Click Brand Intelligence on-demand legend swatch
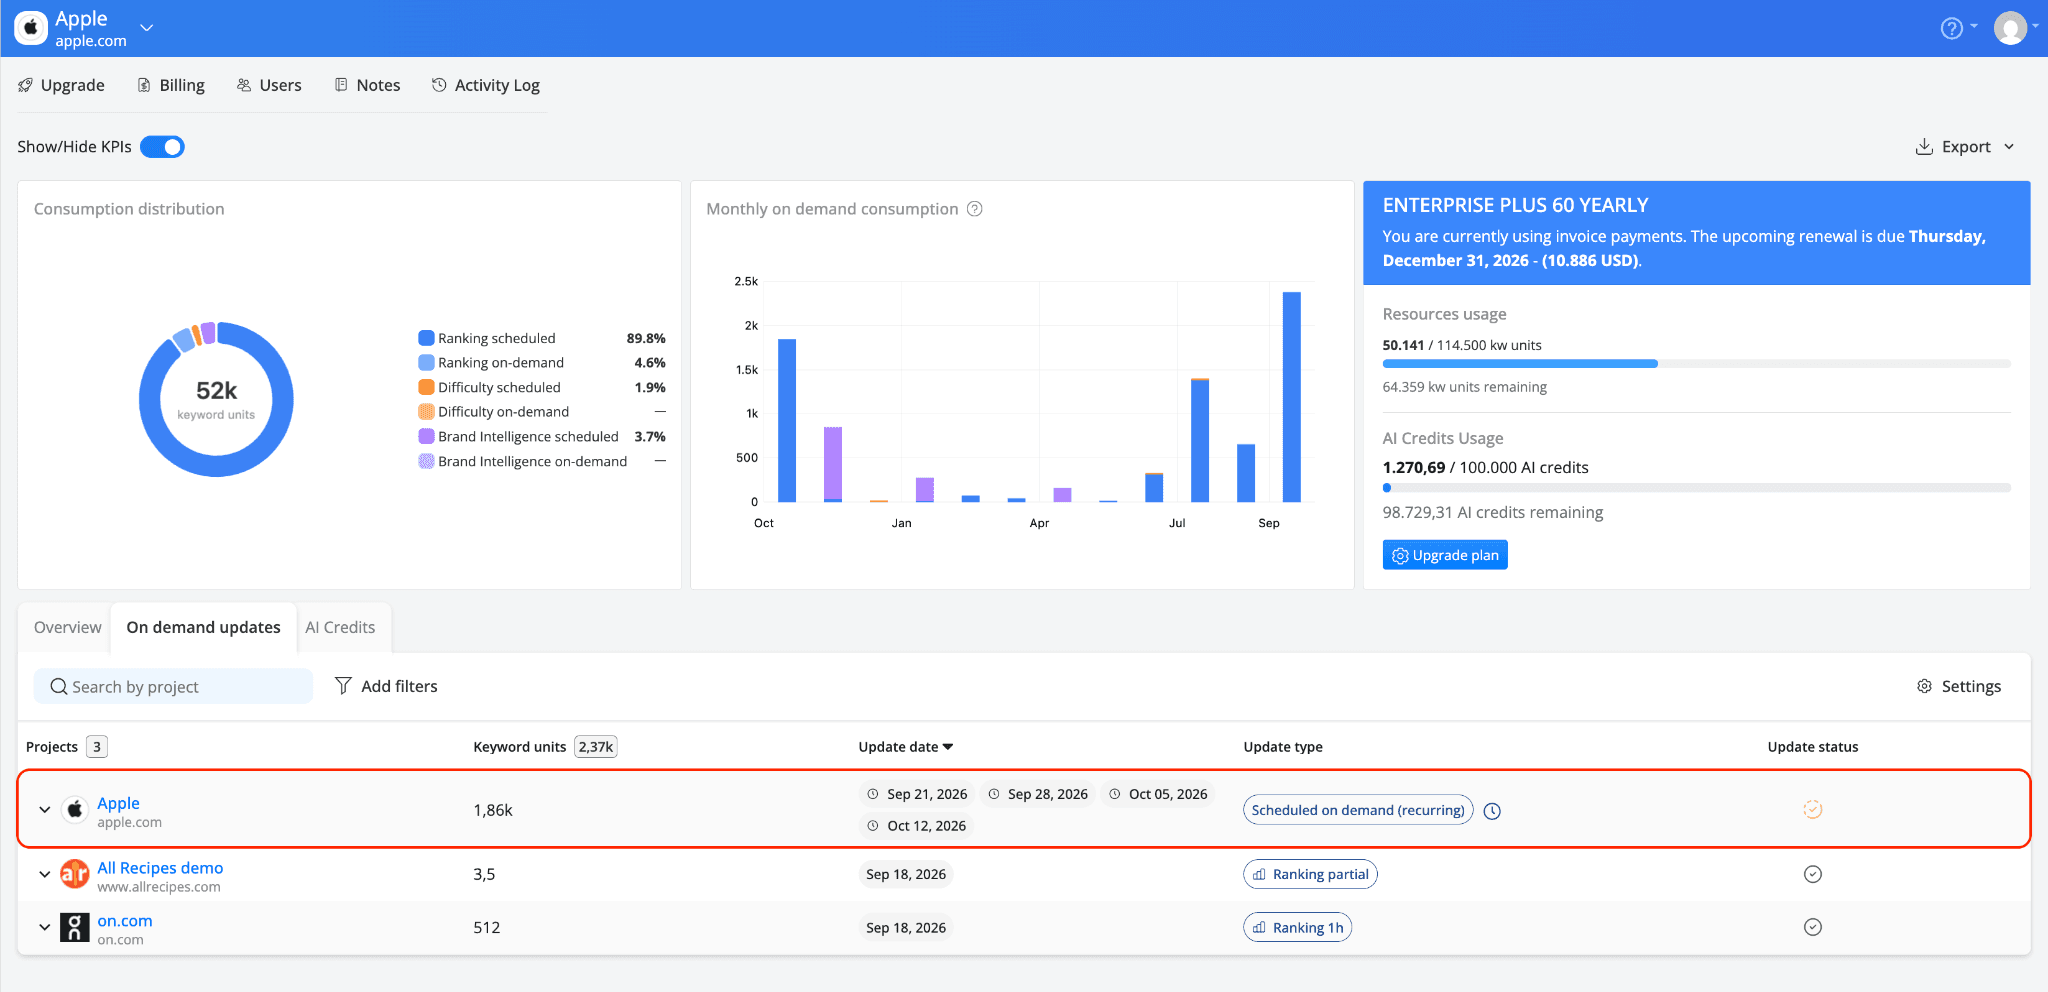This screenshot has width=2048, height=992. tap(426, 461)
